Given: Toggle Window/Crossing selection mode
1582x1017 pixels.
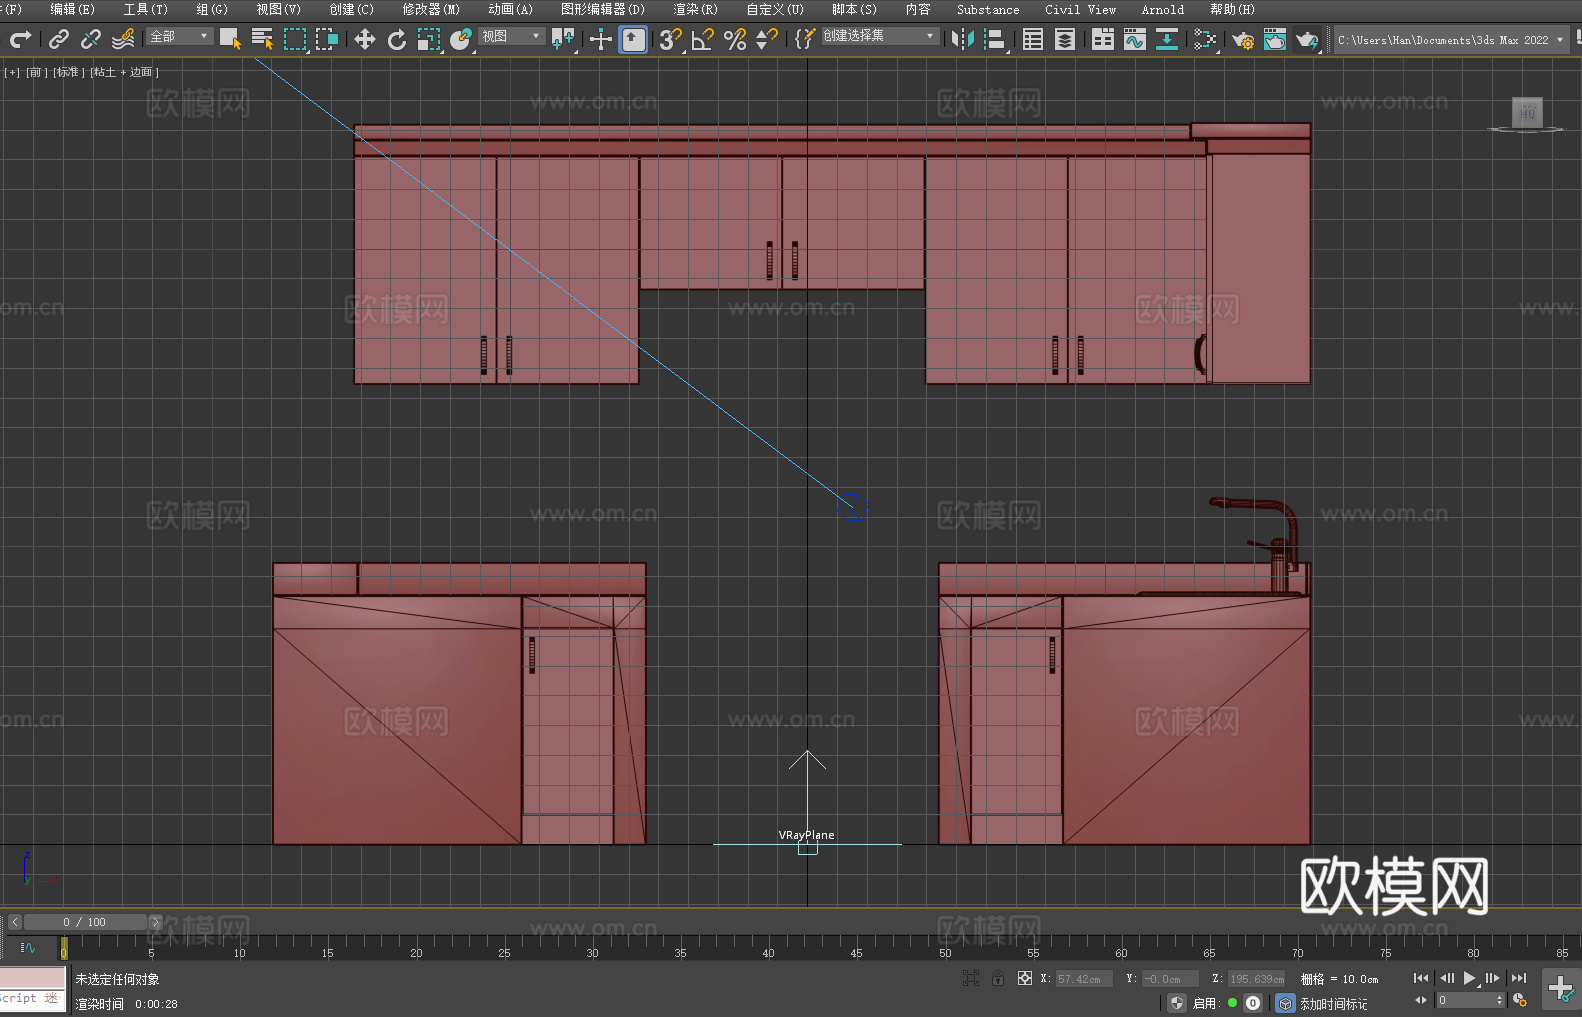Looking at the screenshot, I should point(327,39).
